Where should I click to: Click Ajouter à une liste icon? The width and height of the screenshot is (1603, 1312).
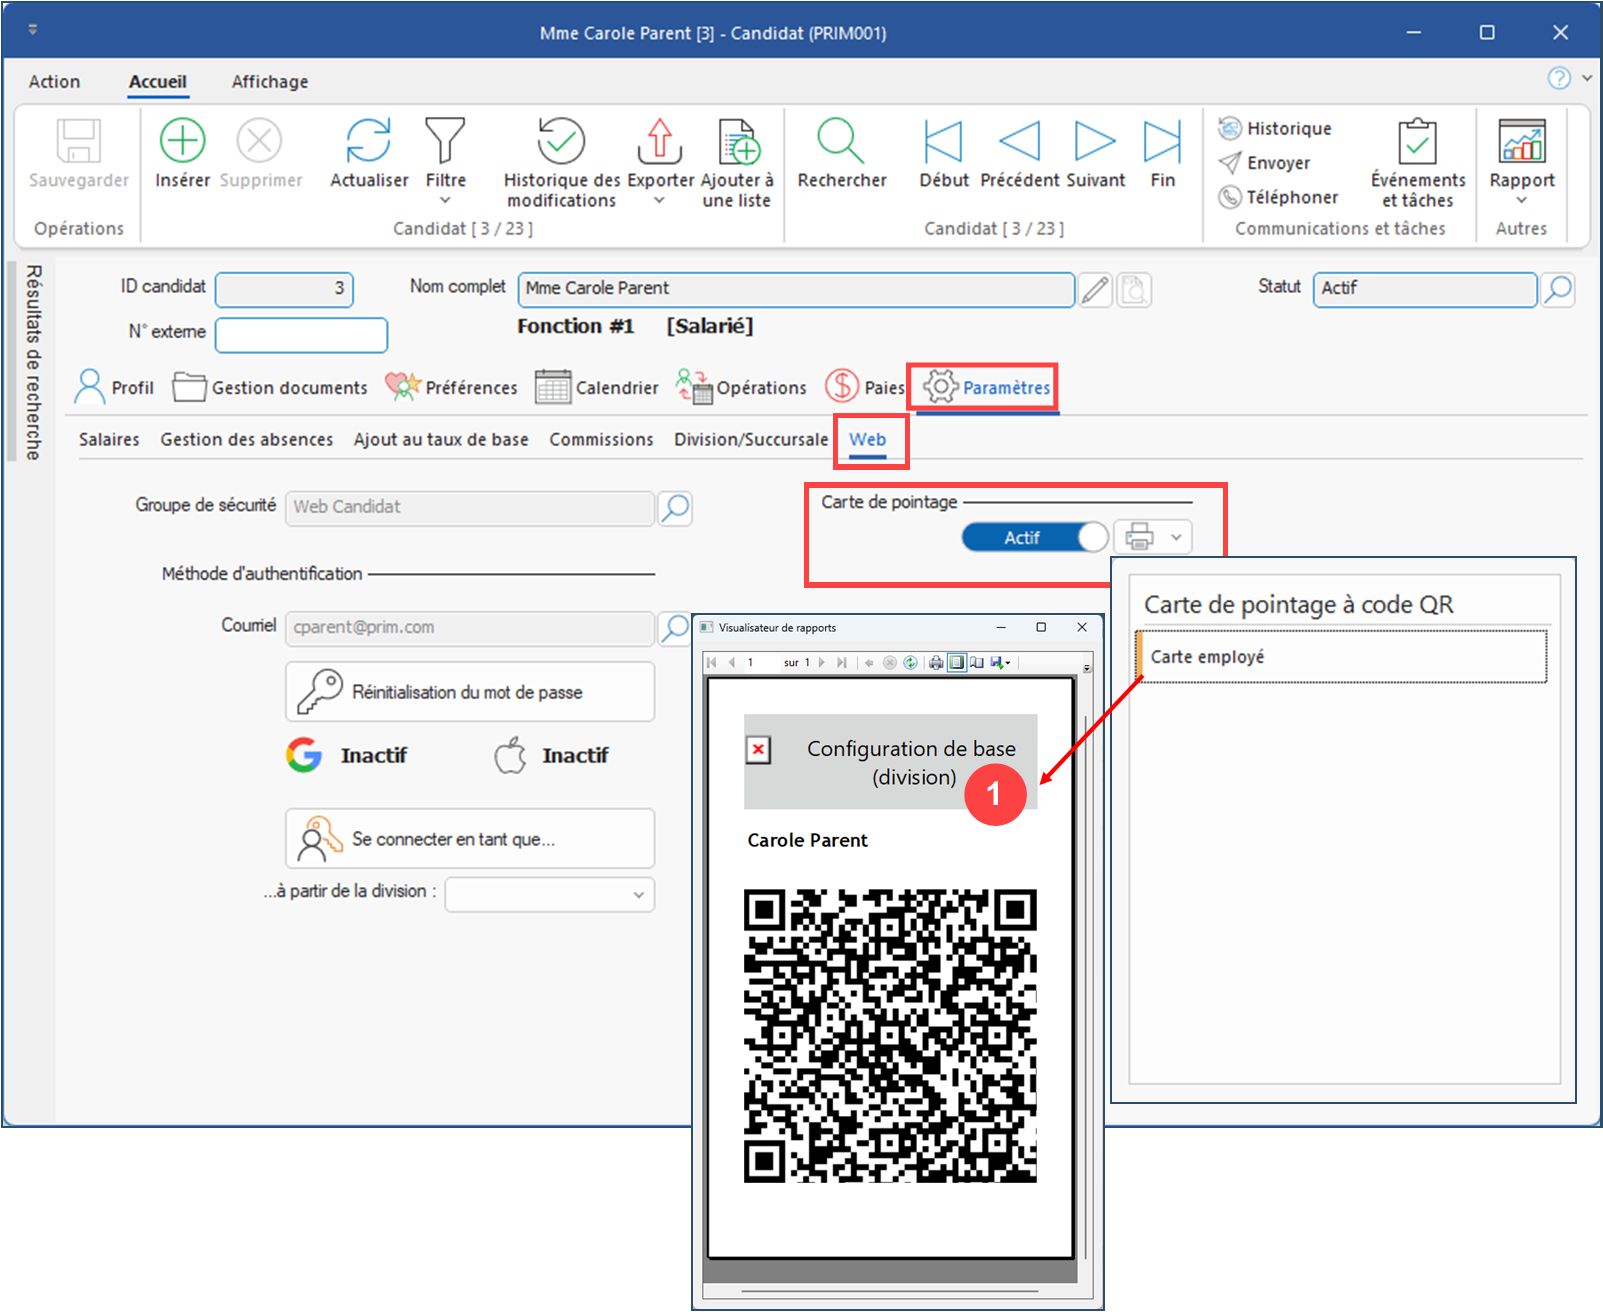(738, 141)
